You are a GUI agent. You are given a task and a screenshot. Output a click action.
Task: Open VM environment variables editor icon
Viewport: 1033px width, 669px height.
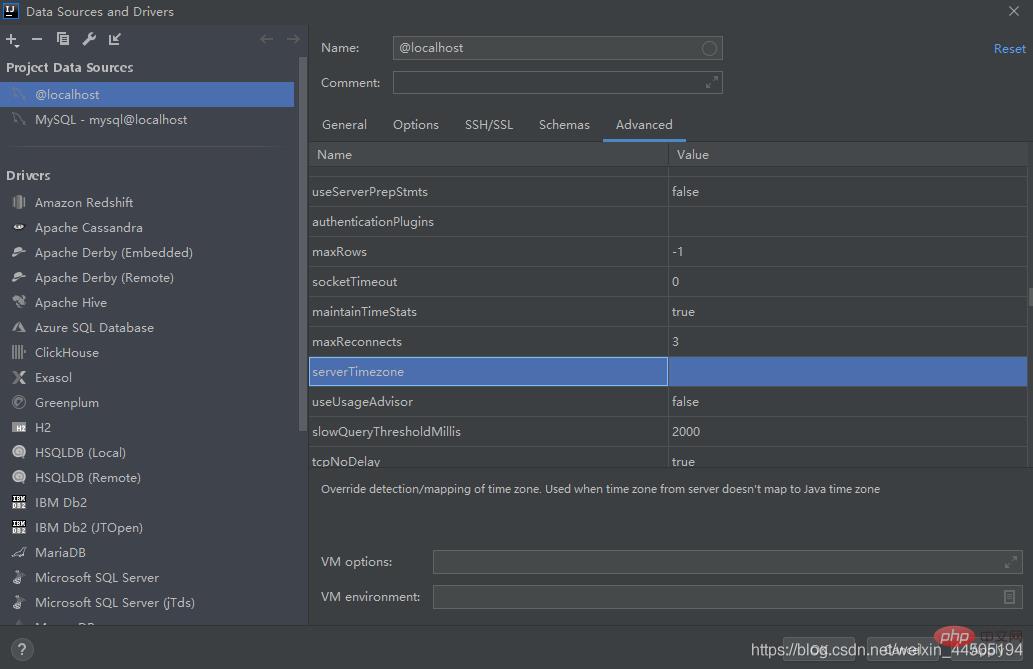pos(1010,597)
